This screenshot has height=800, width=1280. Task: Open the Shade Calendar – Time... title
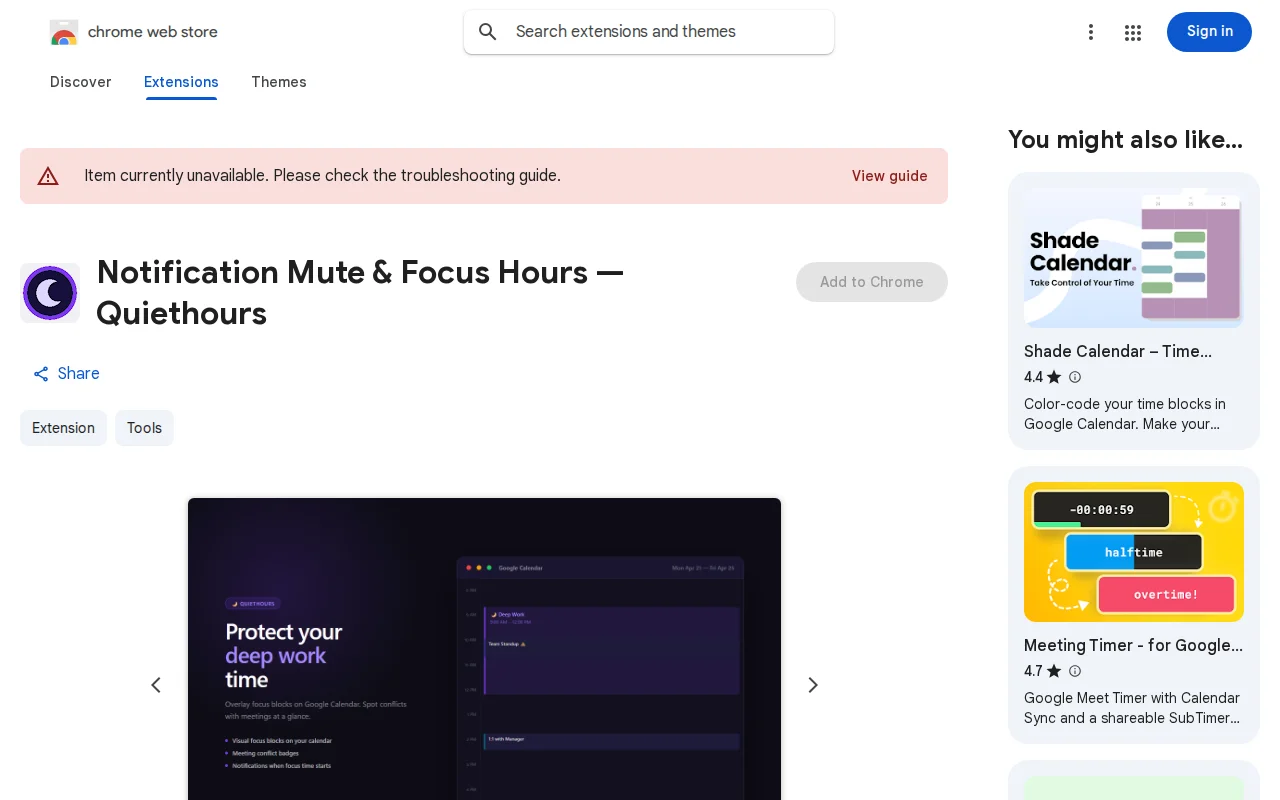point(1118,351)
